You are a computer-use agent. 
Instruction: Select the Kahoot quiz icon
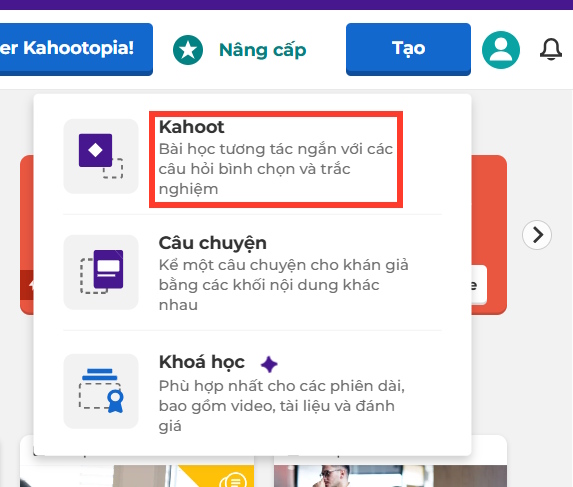click(101, 156)
